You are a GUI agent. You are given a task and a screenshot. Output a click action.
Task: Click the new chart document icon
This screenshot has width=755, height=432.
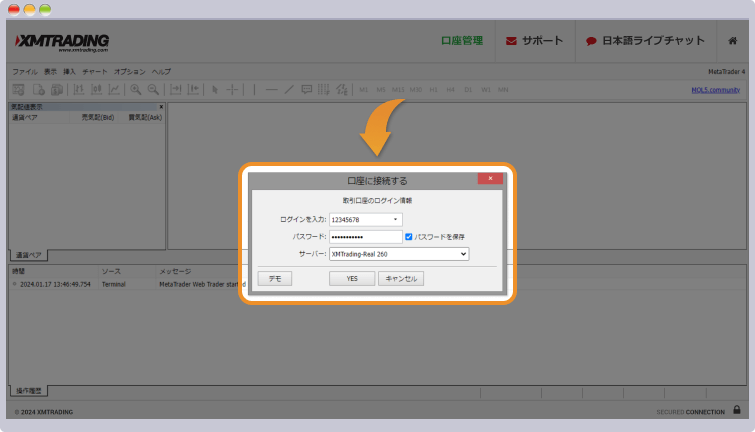(x=39, y=90)
